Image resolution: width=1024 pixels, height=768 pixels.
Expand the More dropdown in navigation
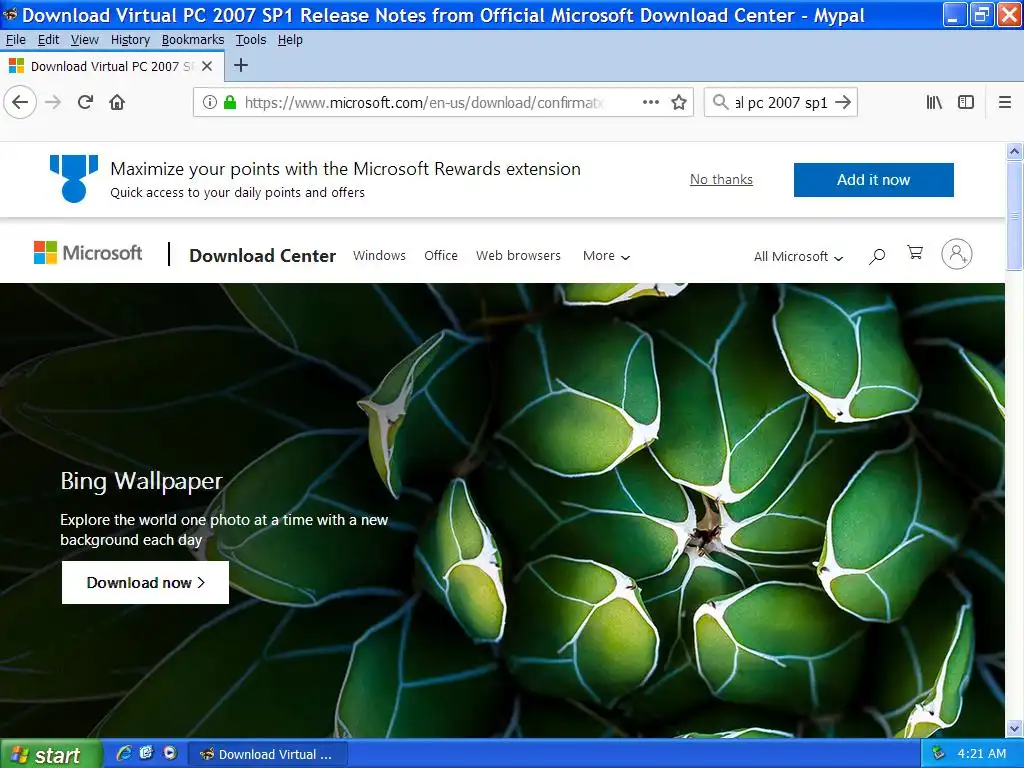pyautogui.click(x=607, y=256)
